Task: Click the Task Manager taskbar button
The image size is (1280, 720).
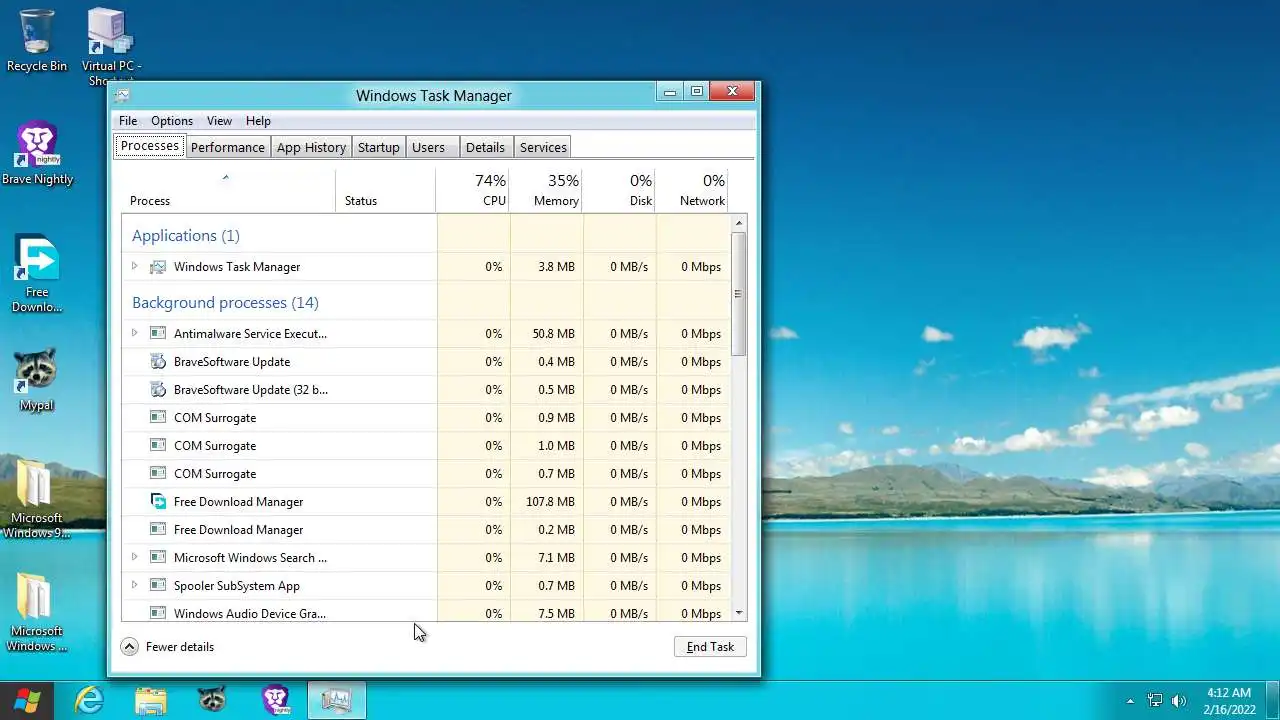Action: [x=337, y=700]
